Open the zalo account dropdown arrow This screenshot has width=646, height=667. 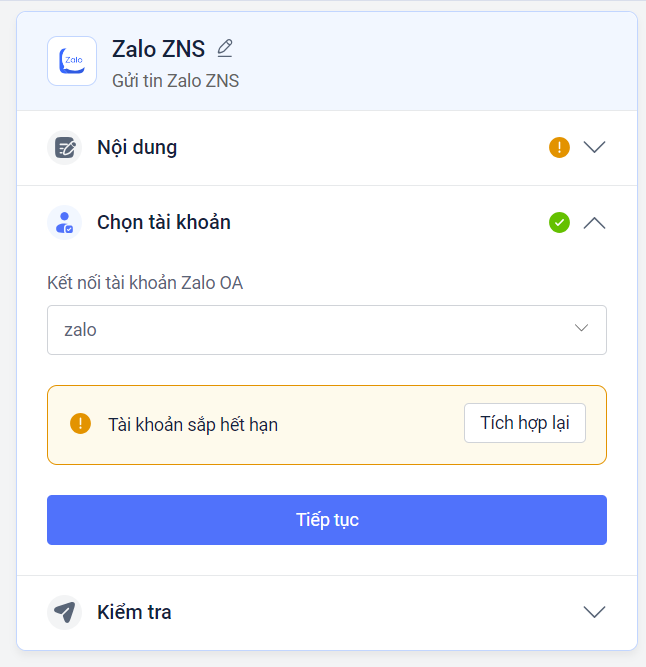[582, 328]
